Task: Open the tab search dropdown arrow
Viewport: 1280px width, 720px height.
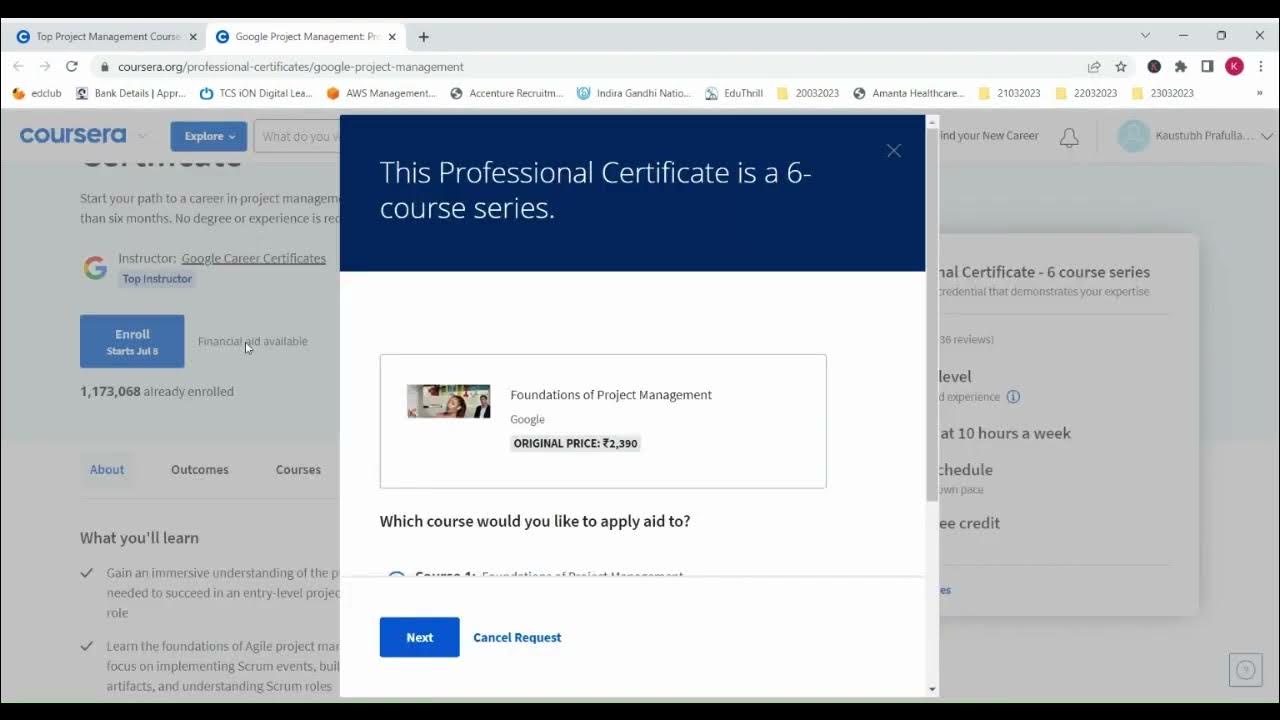Action: (x=1145, y=36)
